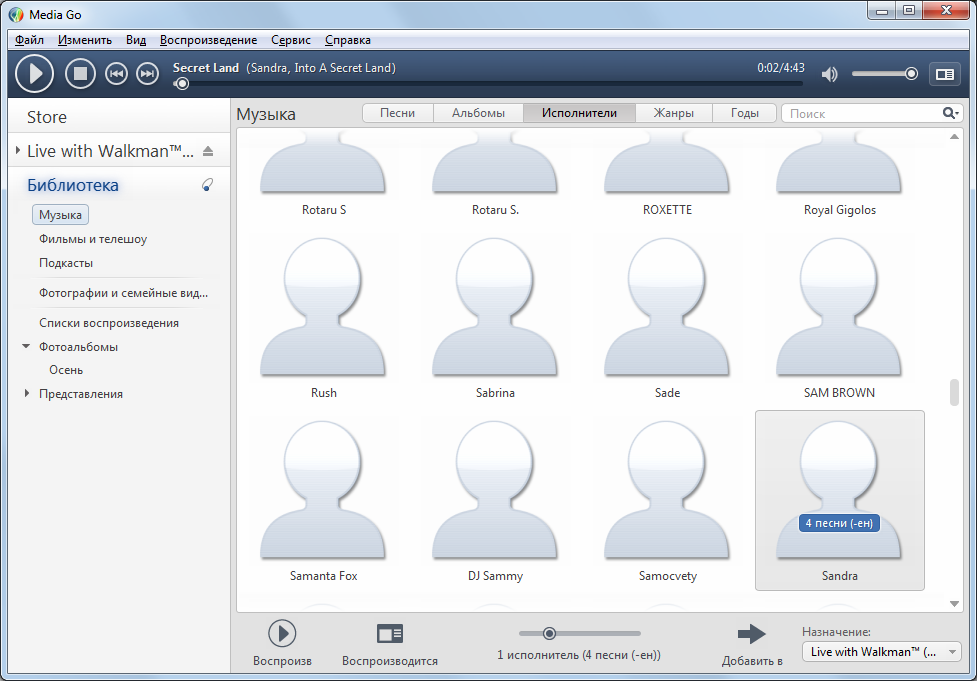Open the Изменить menu
The height and width of the screenshot is (681, 977).
[85, 40]
